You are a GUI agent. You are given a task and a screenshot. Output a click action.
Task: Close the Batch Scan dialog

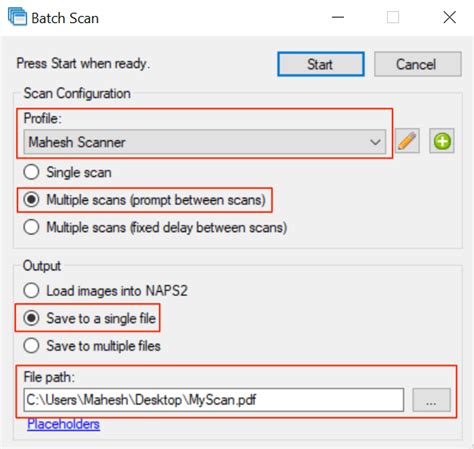[x=450, y=17]
